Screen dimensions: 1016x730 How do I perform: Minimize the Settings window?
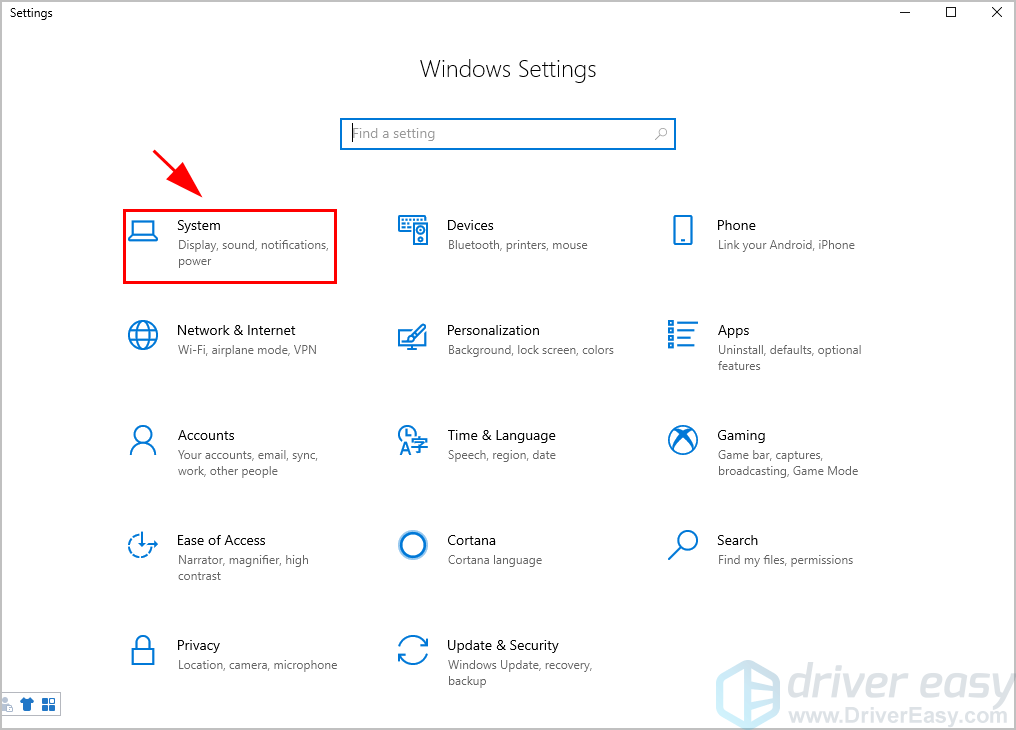[905, 13]
